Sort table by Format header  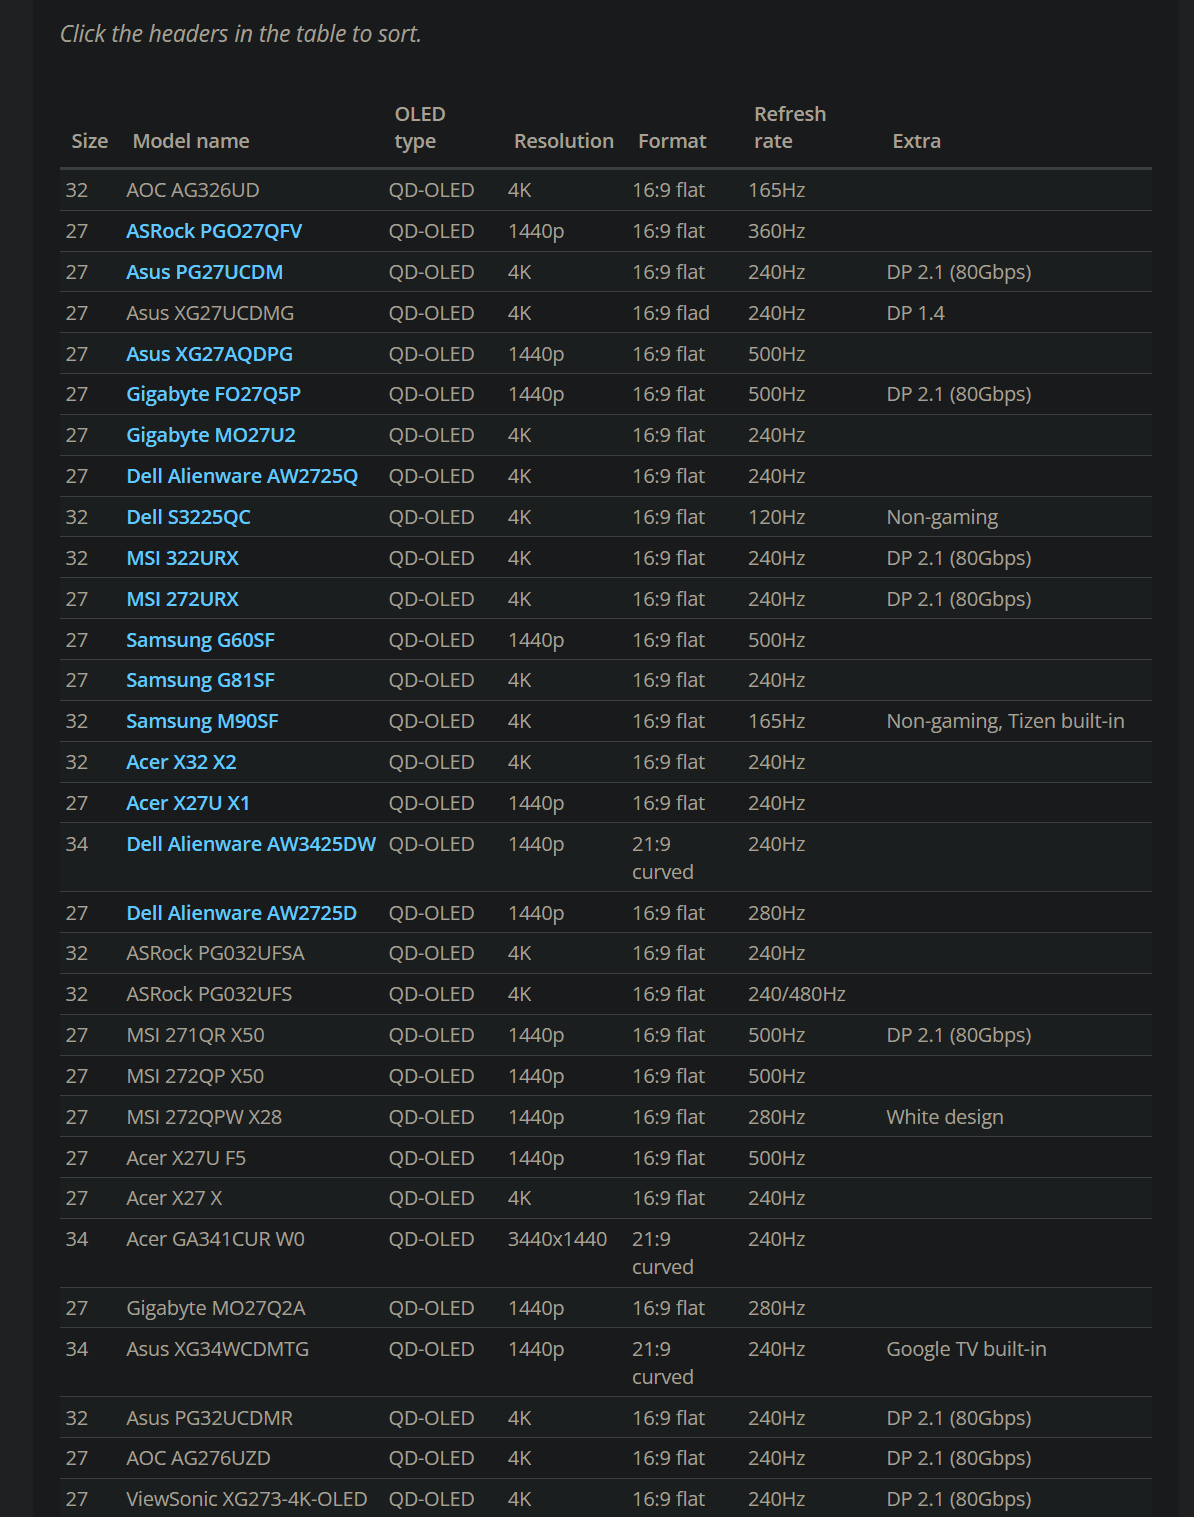click(x=672, y=141)
